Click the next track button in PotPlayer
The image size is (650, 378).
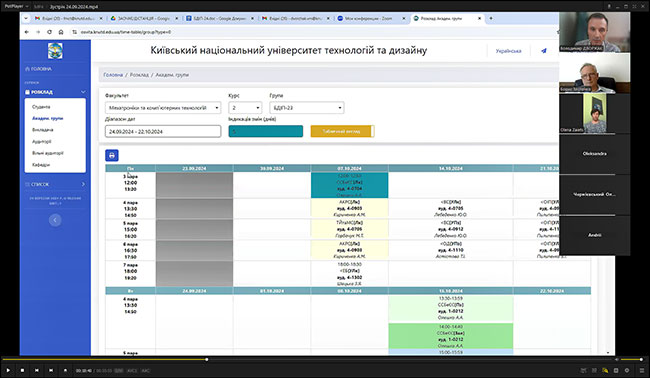pos(51,370)
